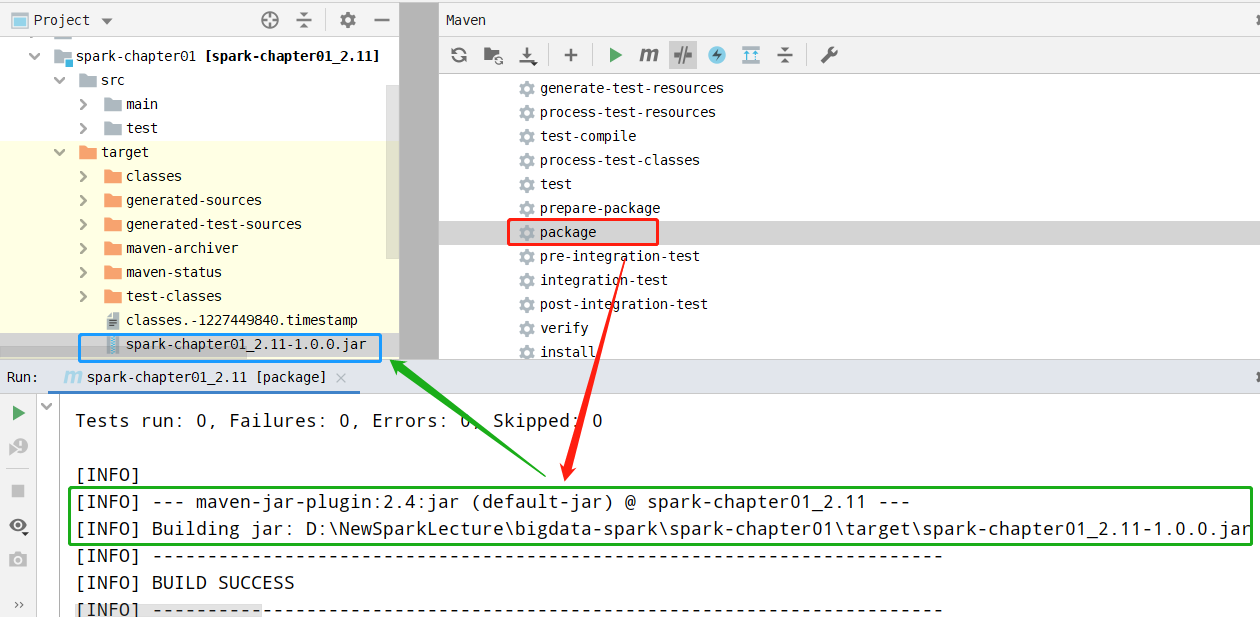Image resolution: width=1260 pixels, height=617 pixels.
Task: Click Tests run summary line in console
Action: coord(339,421)
